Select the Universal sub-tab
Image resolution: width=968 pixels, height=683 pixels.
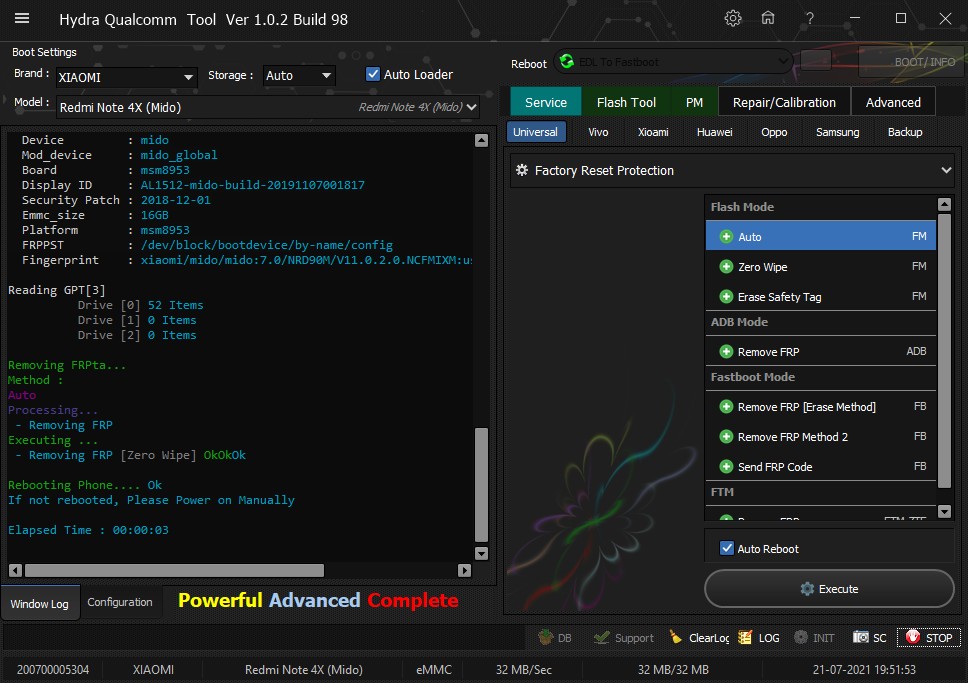tap(535, 132)
